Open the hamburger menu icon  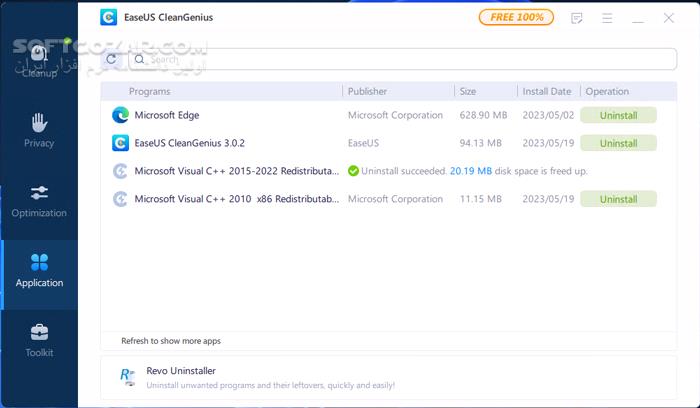click(607, 18)
